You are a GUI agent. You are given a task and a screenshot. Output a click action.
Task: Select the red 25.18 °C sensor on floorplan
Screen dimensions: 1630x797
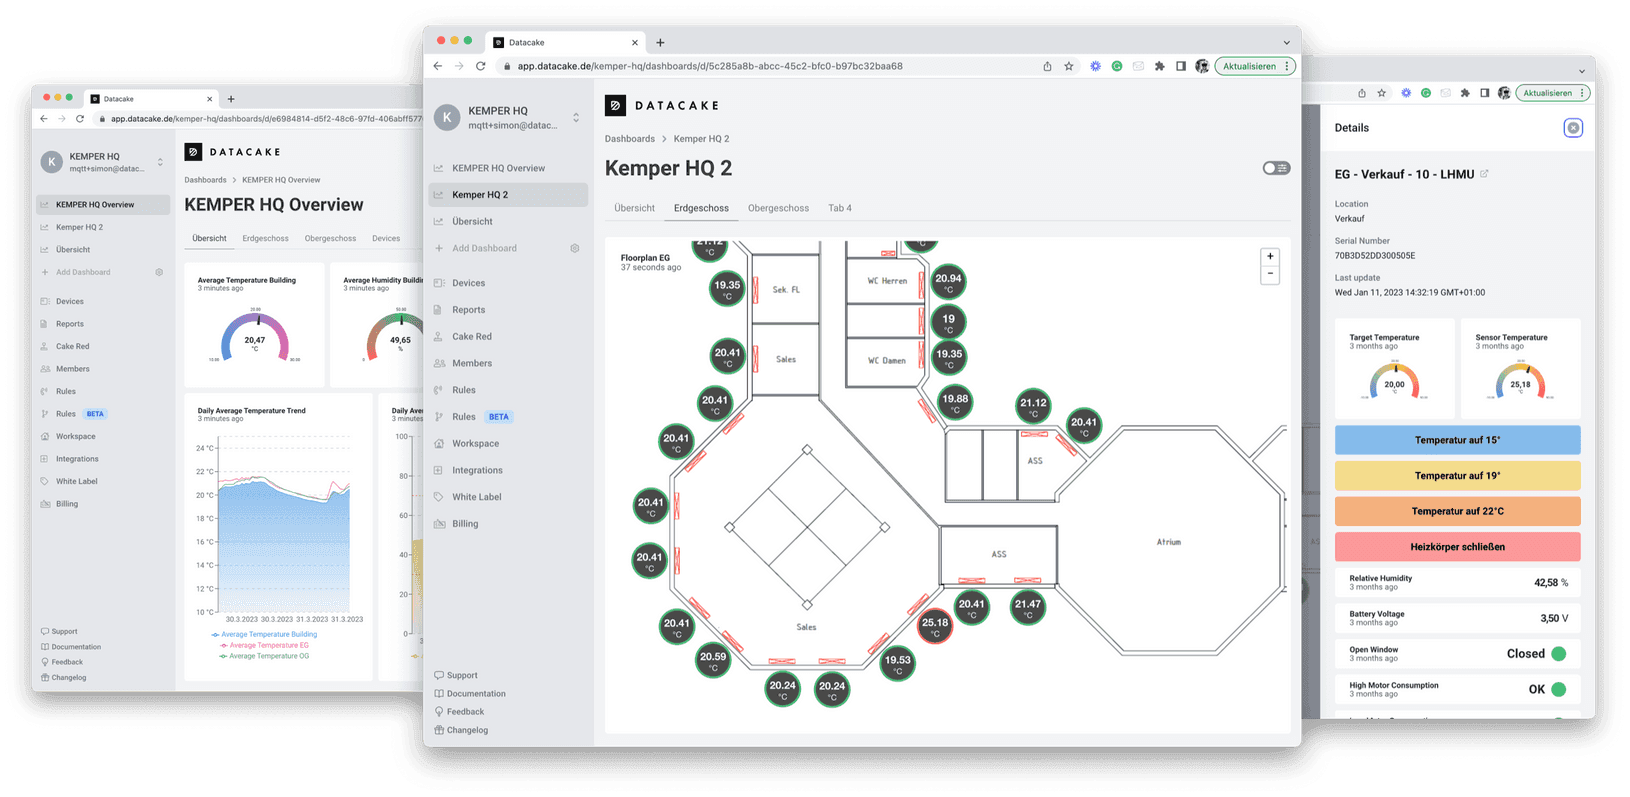tap(935, 626)
